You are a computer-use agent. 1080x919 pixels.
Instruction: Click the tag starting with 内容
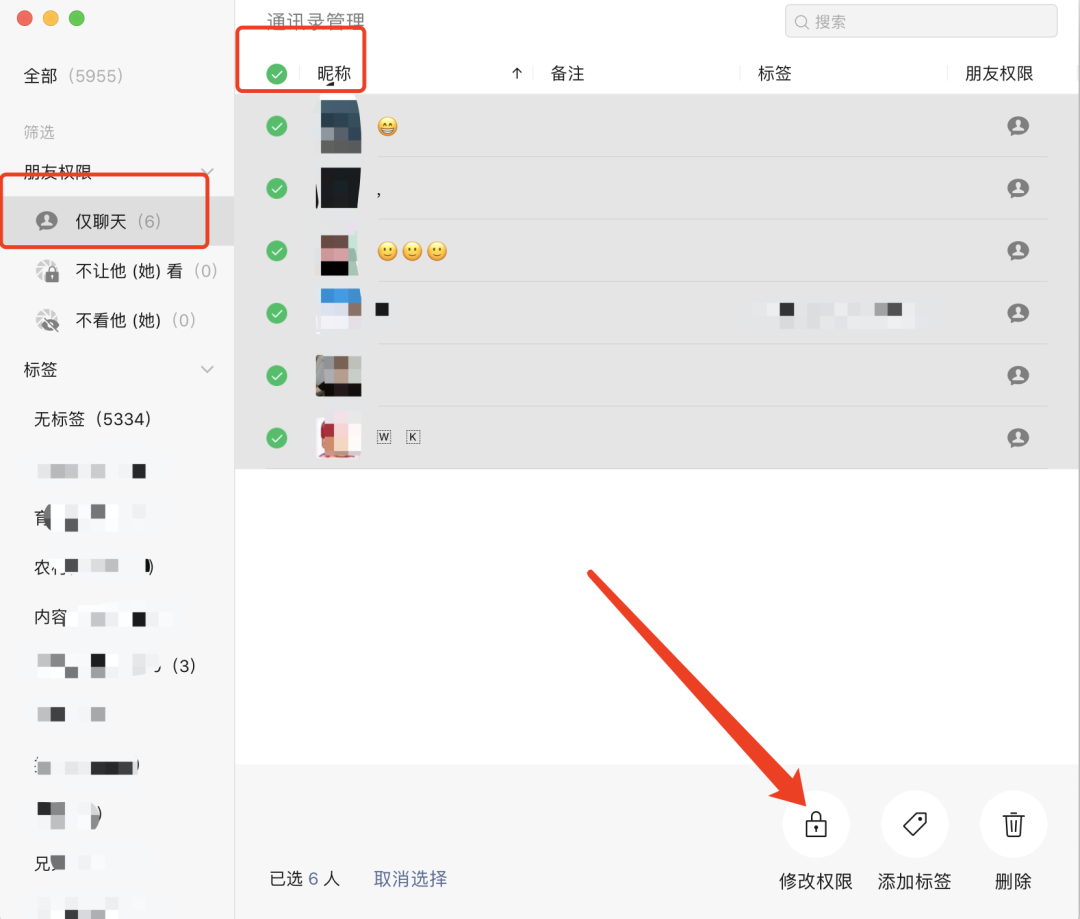[117, 618]
